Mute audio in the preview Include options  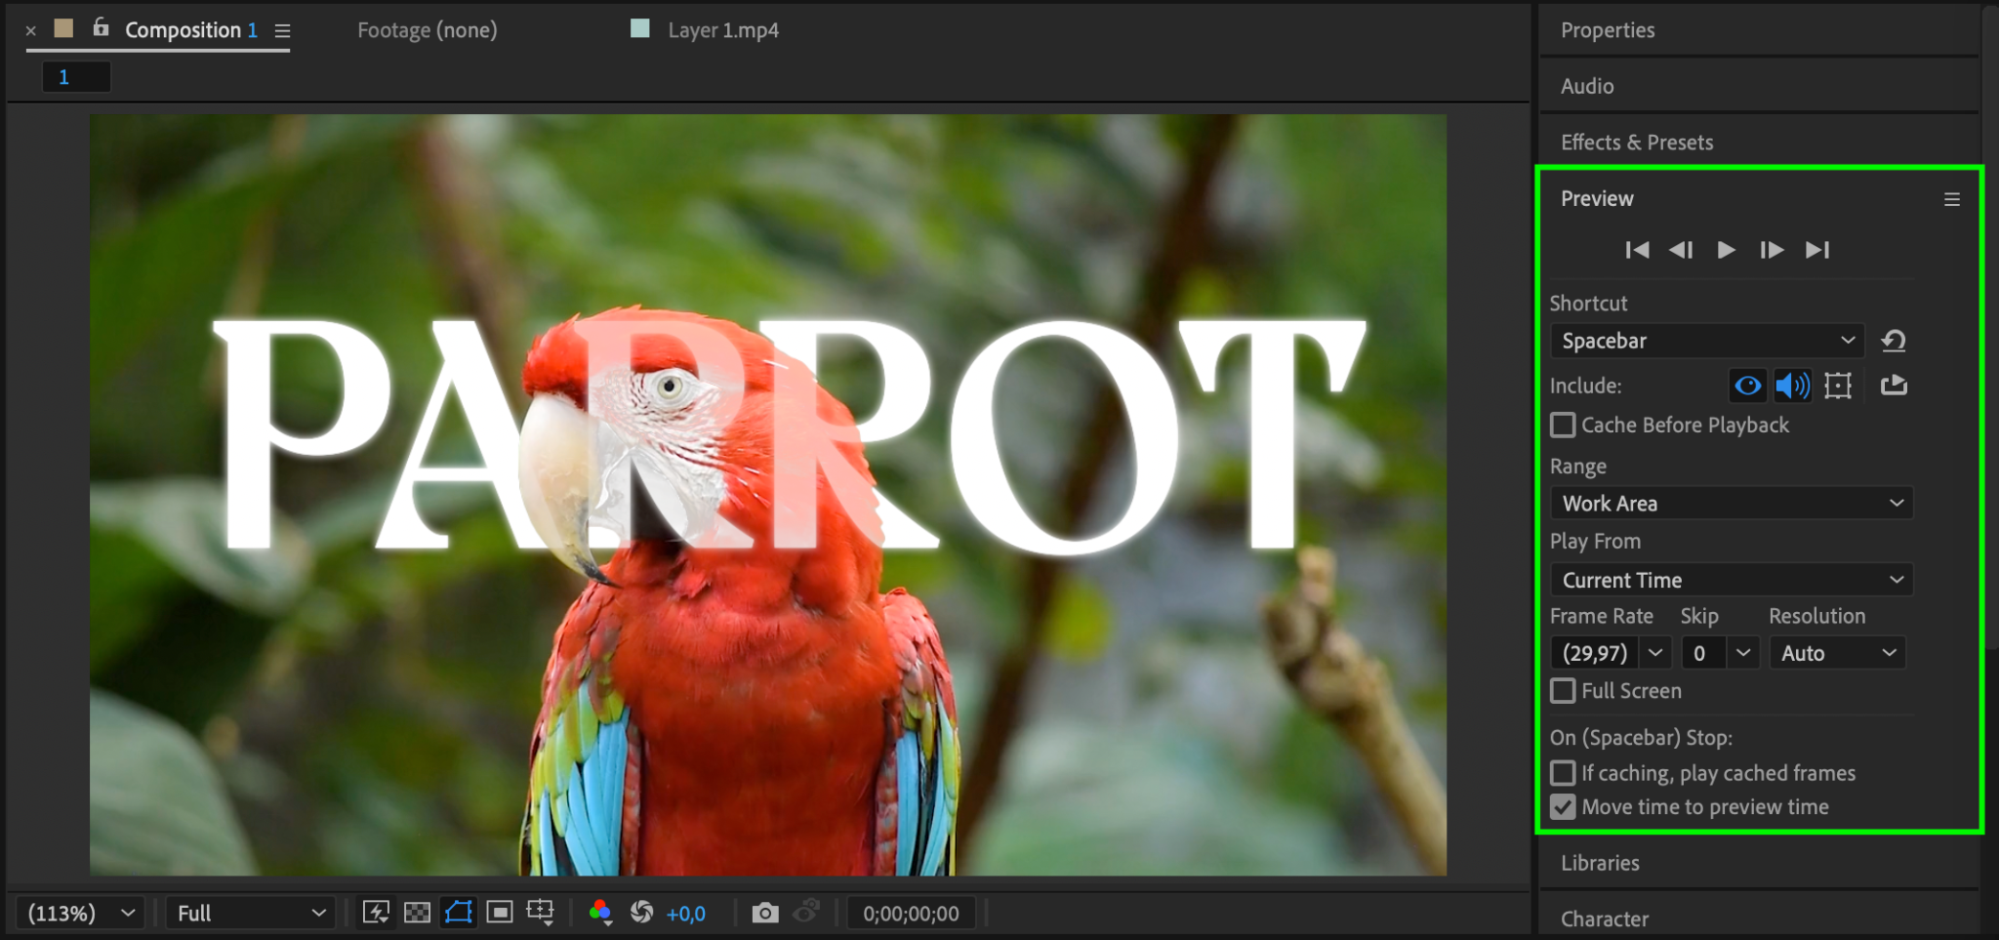[1792, 386]
